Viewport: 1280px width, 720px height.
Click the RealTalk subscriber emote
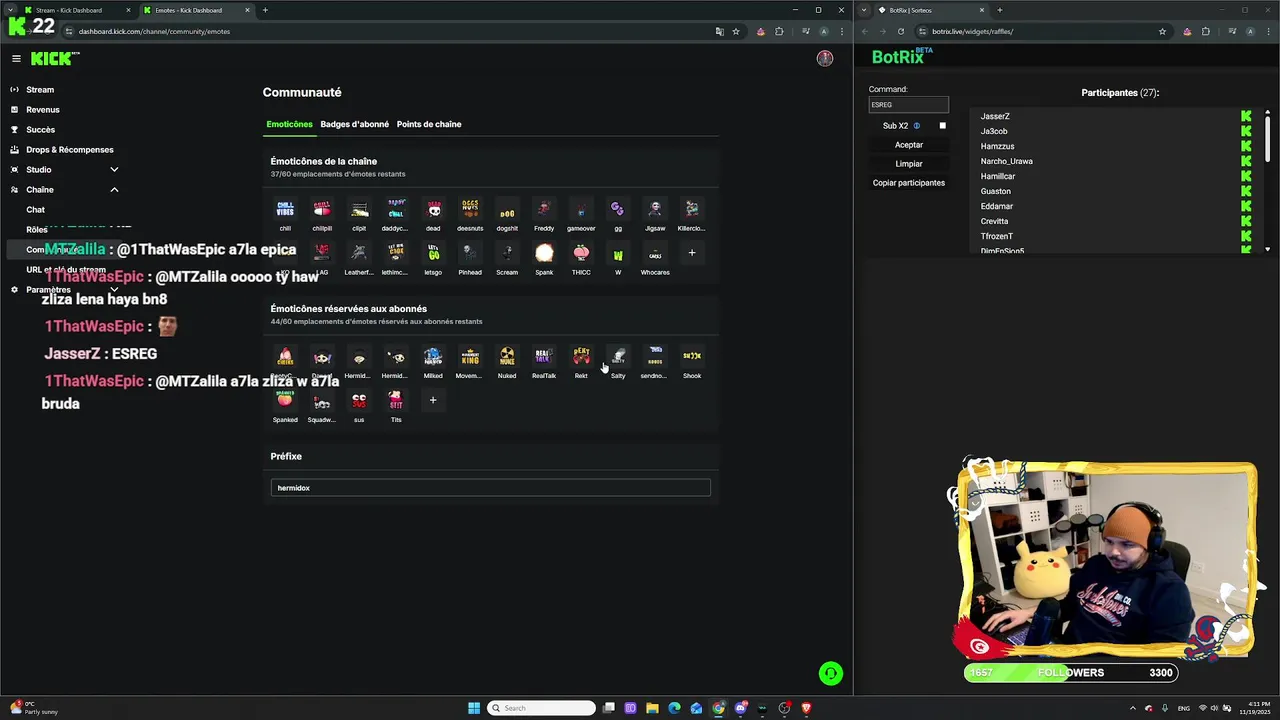tap(544, 357)
